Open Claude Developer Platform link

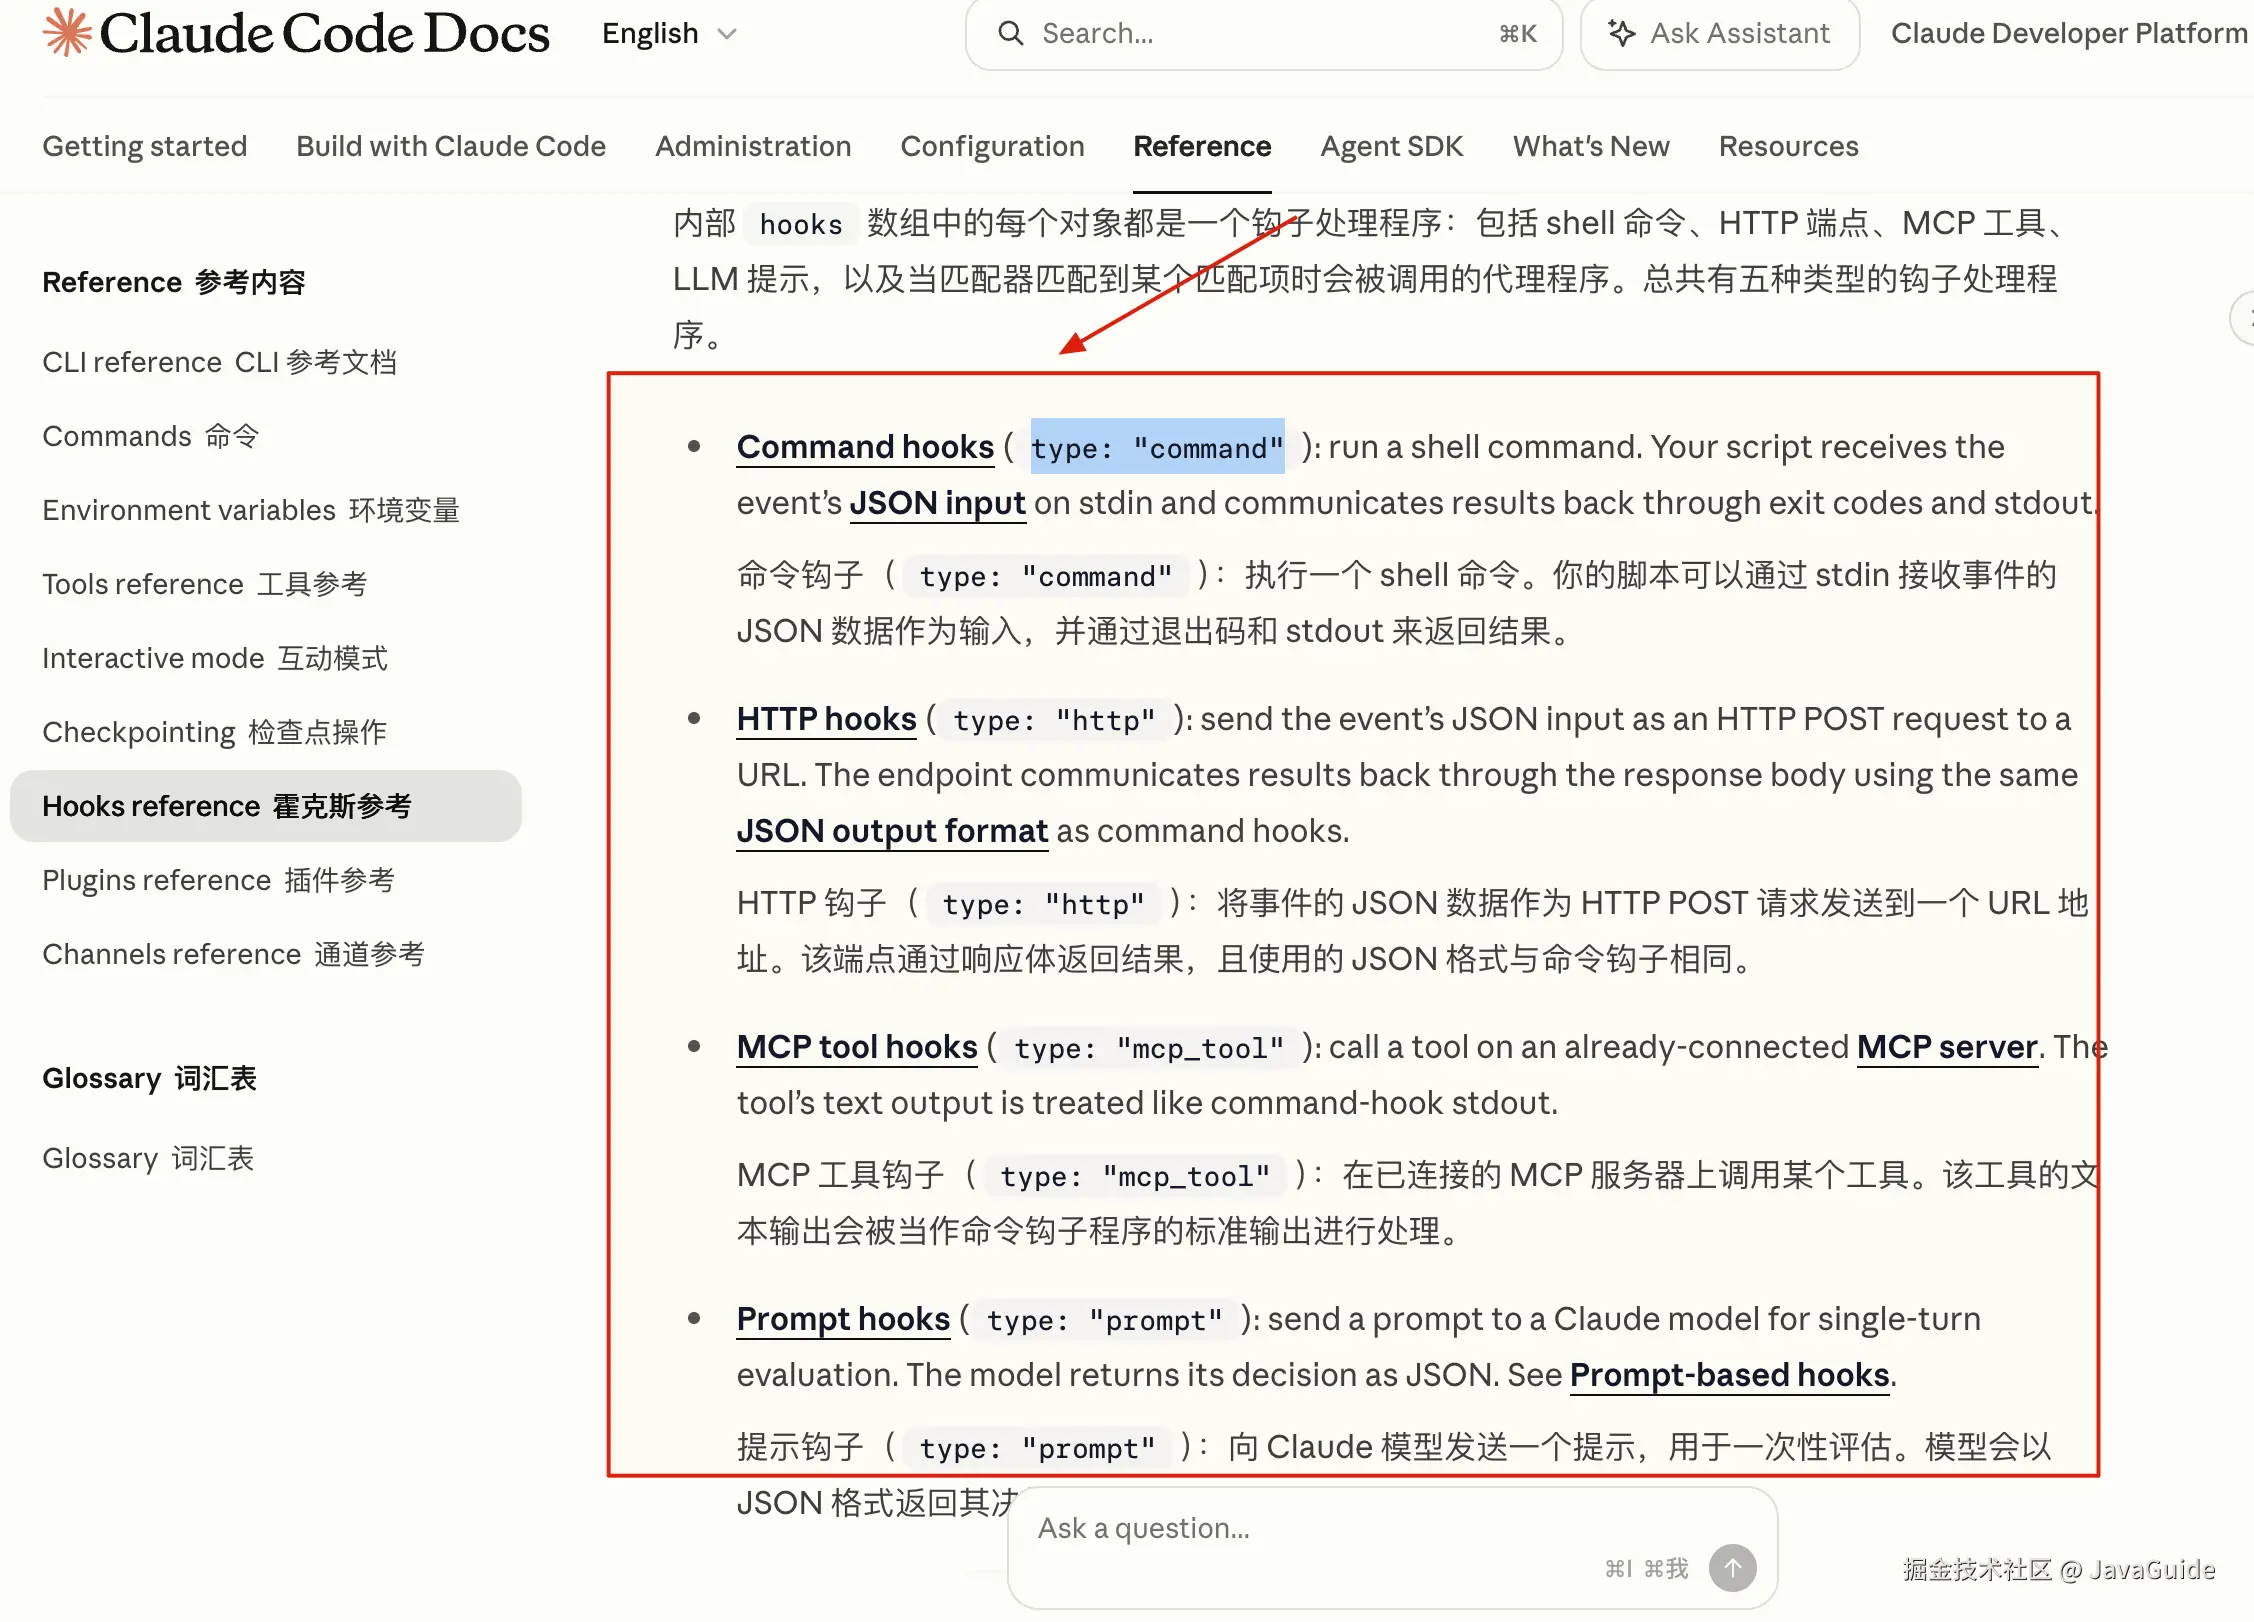(x=2068, y=33)
